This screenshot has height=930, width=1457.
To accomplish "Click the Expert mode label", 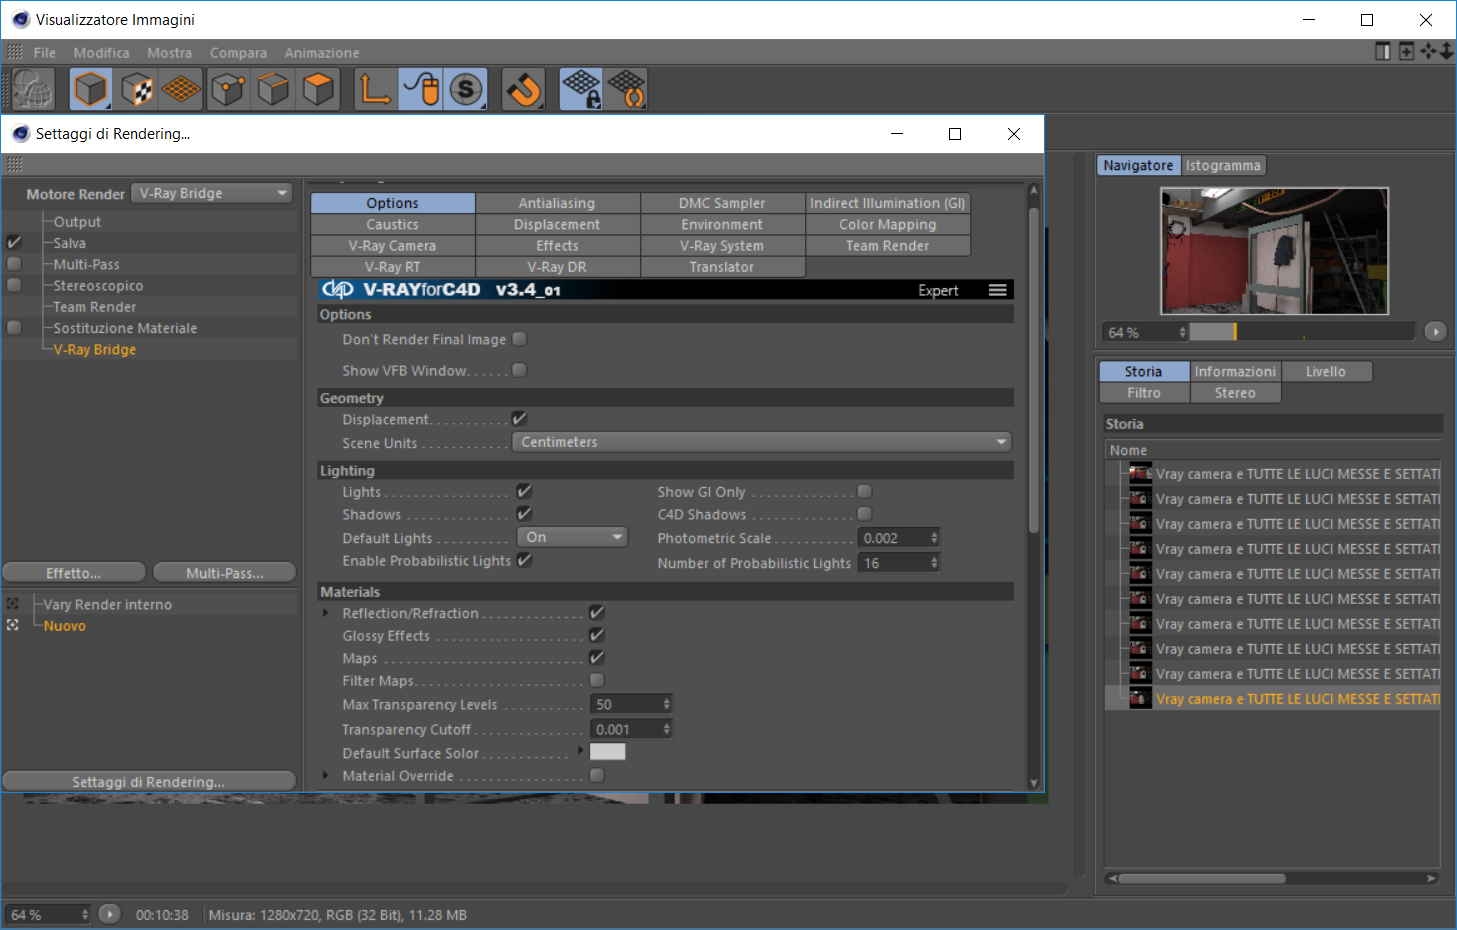I will coord(938,290).
